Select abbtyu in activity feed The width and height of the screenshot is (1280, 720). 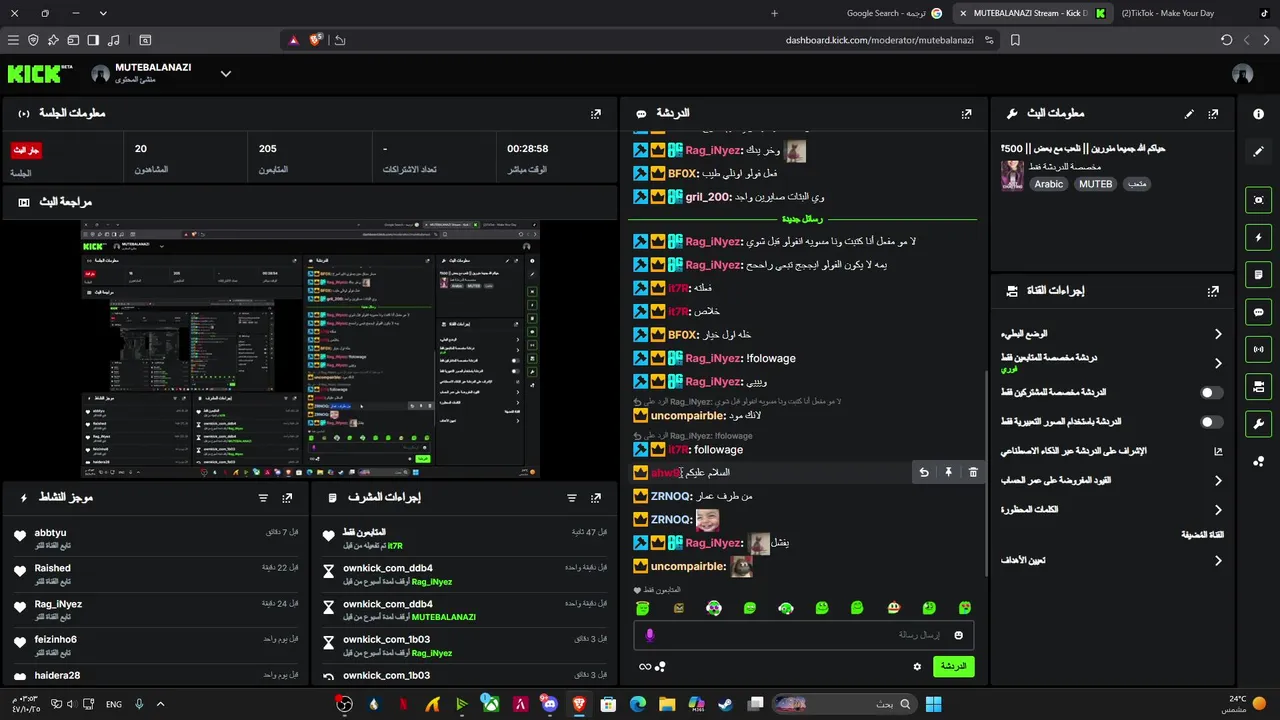click(51, 533)
